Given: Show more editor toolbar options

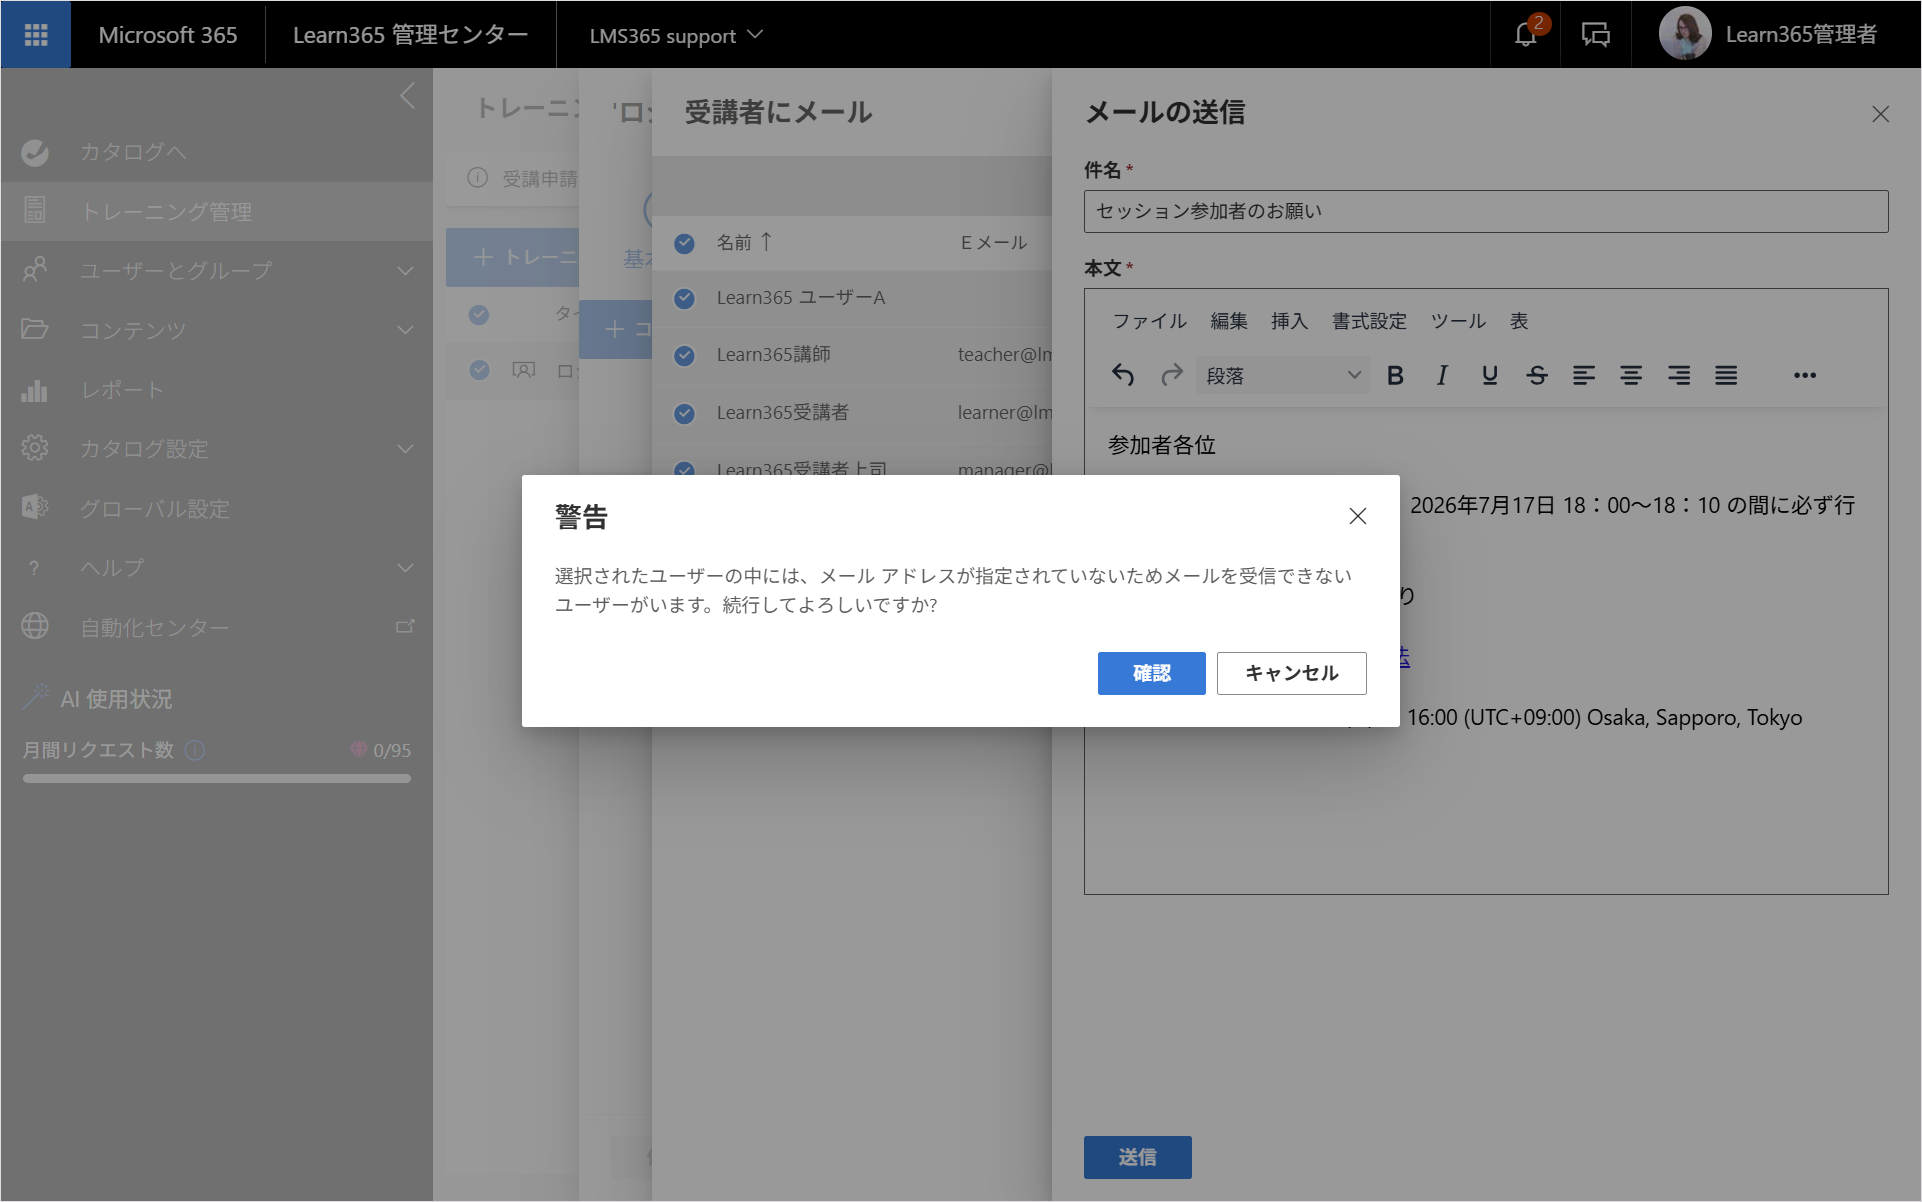Looking at the screenshot, I should pos(1805,375).
